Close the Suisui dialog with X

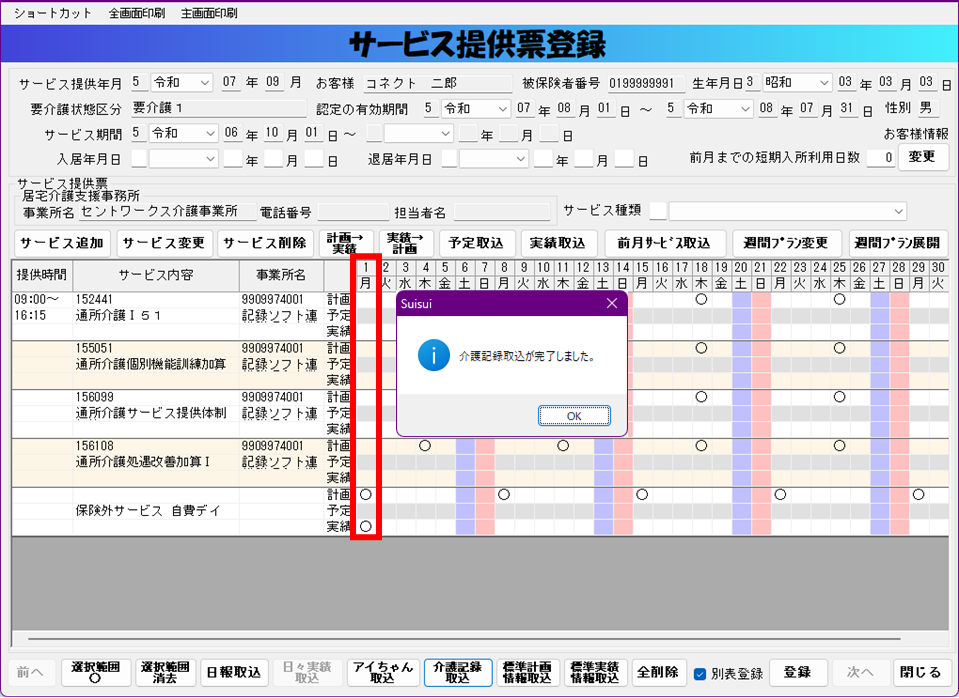(x=612, y=303)
